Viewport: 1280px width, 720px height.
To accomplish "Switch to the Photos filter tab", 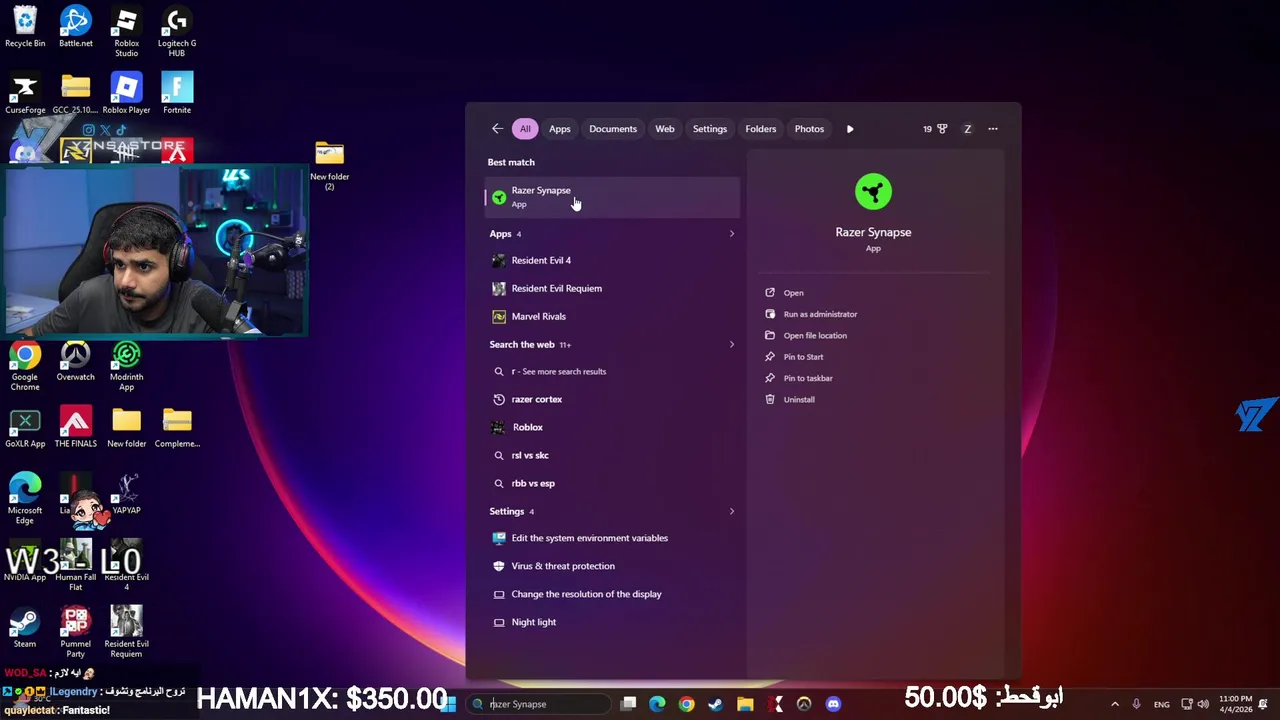I will point(809,129).
